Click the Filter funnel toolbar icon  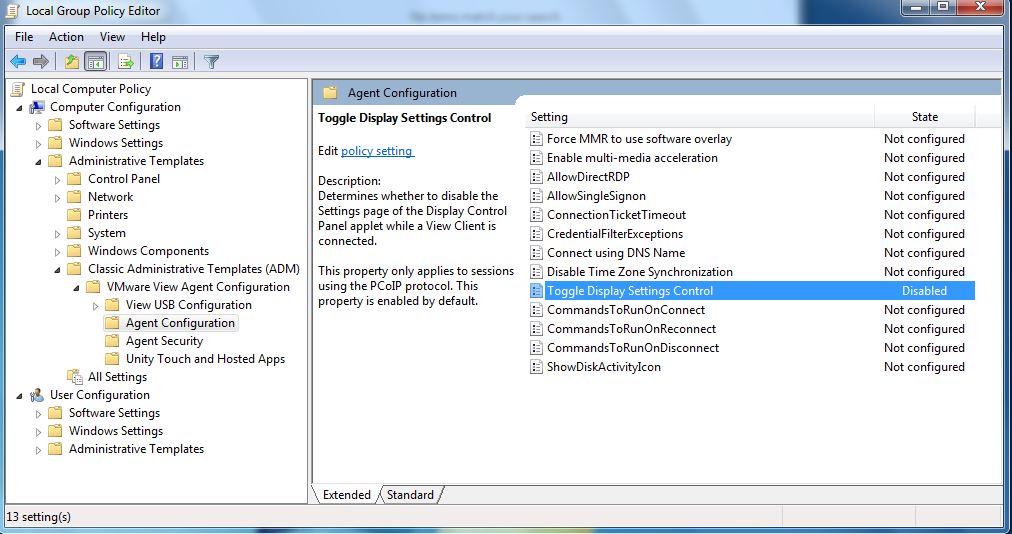[x=211, y=62]
